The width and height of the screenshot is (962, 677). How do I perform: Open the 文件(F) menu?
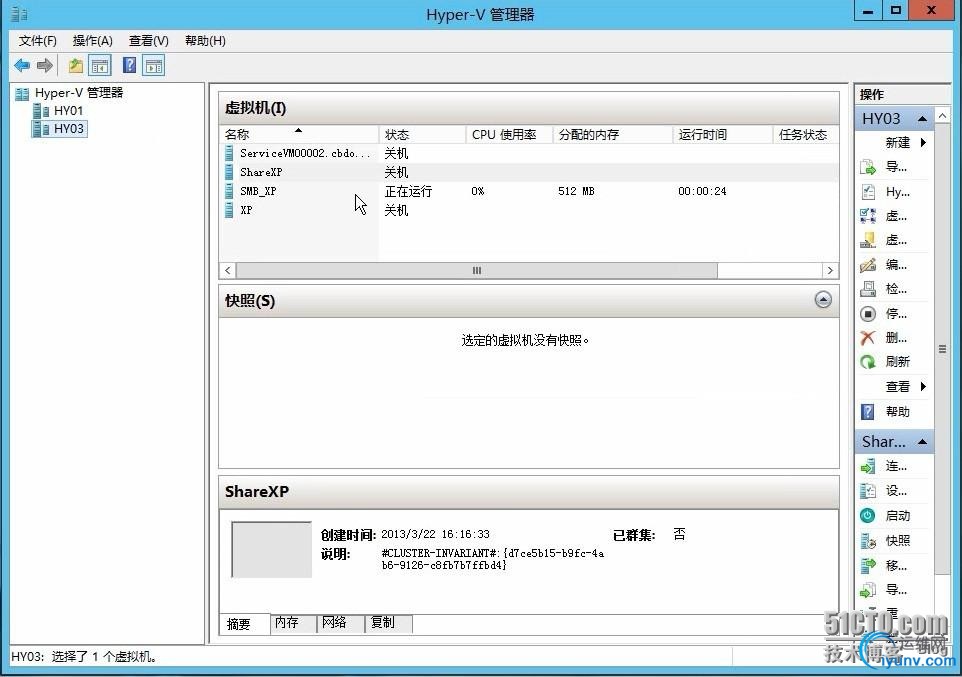[37, 41]
